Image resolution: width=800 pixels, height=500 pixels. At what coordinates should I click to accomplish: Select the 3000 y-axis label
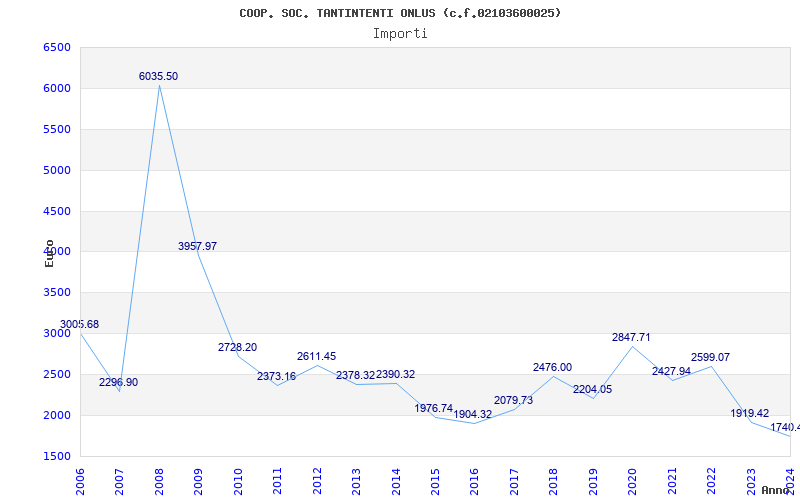click(x=57, y=333)
